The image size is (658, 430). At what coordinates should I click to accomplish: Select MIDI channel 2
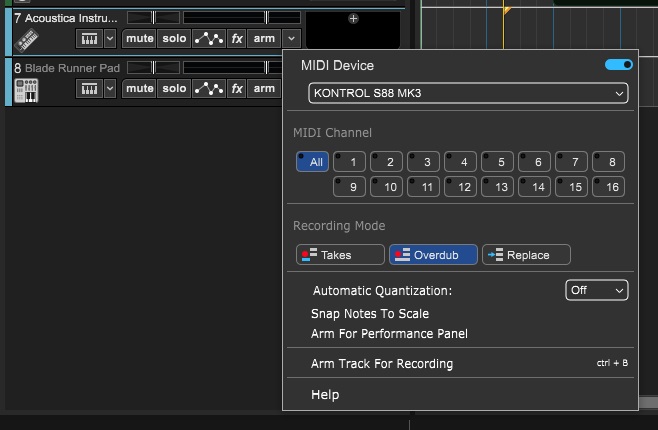[386, 162]
